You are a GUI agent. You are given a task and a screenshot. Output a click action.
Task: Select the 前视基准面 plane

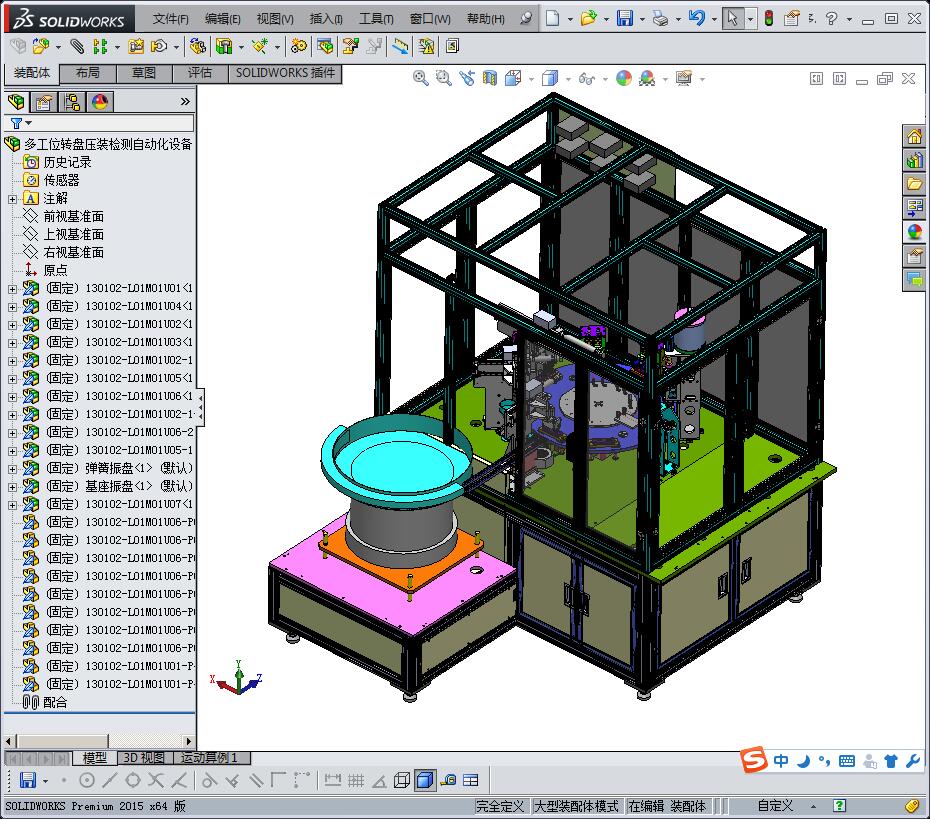[x=74, y=216]
